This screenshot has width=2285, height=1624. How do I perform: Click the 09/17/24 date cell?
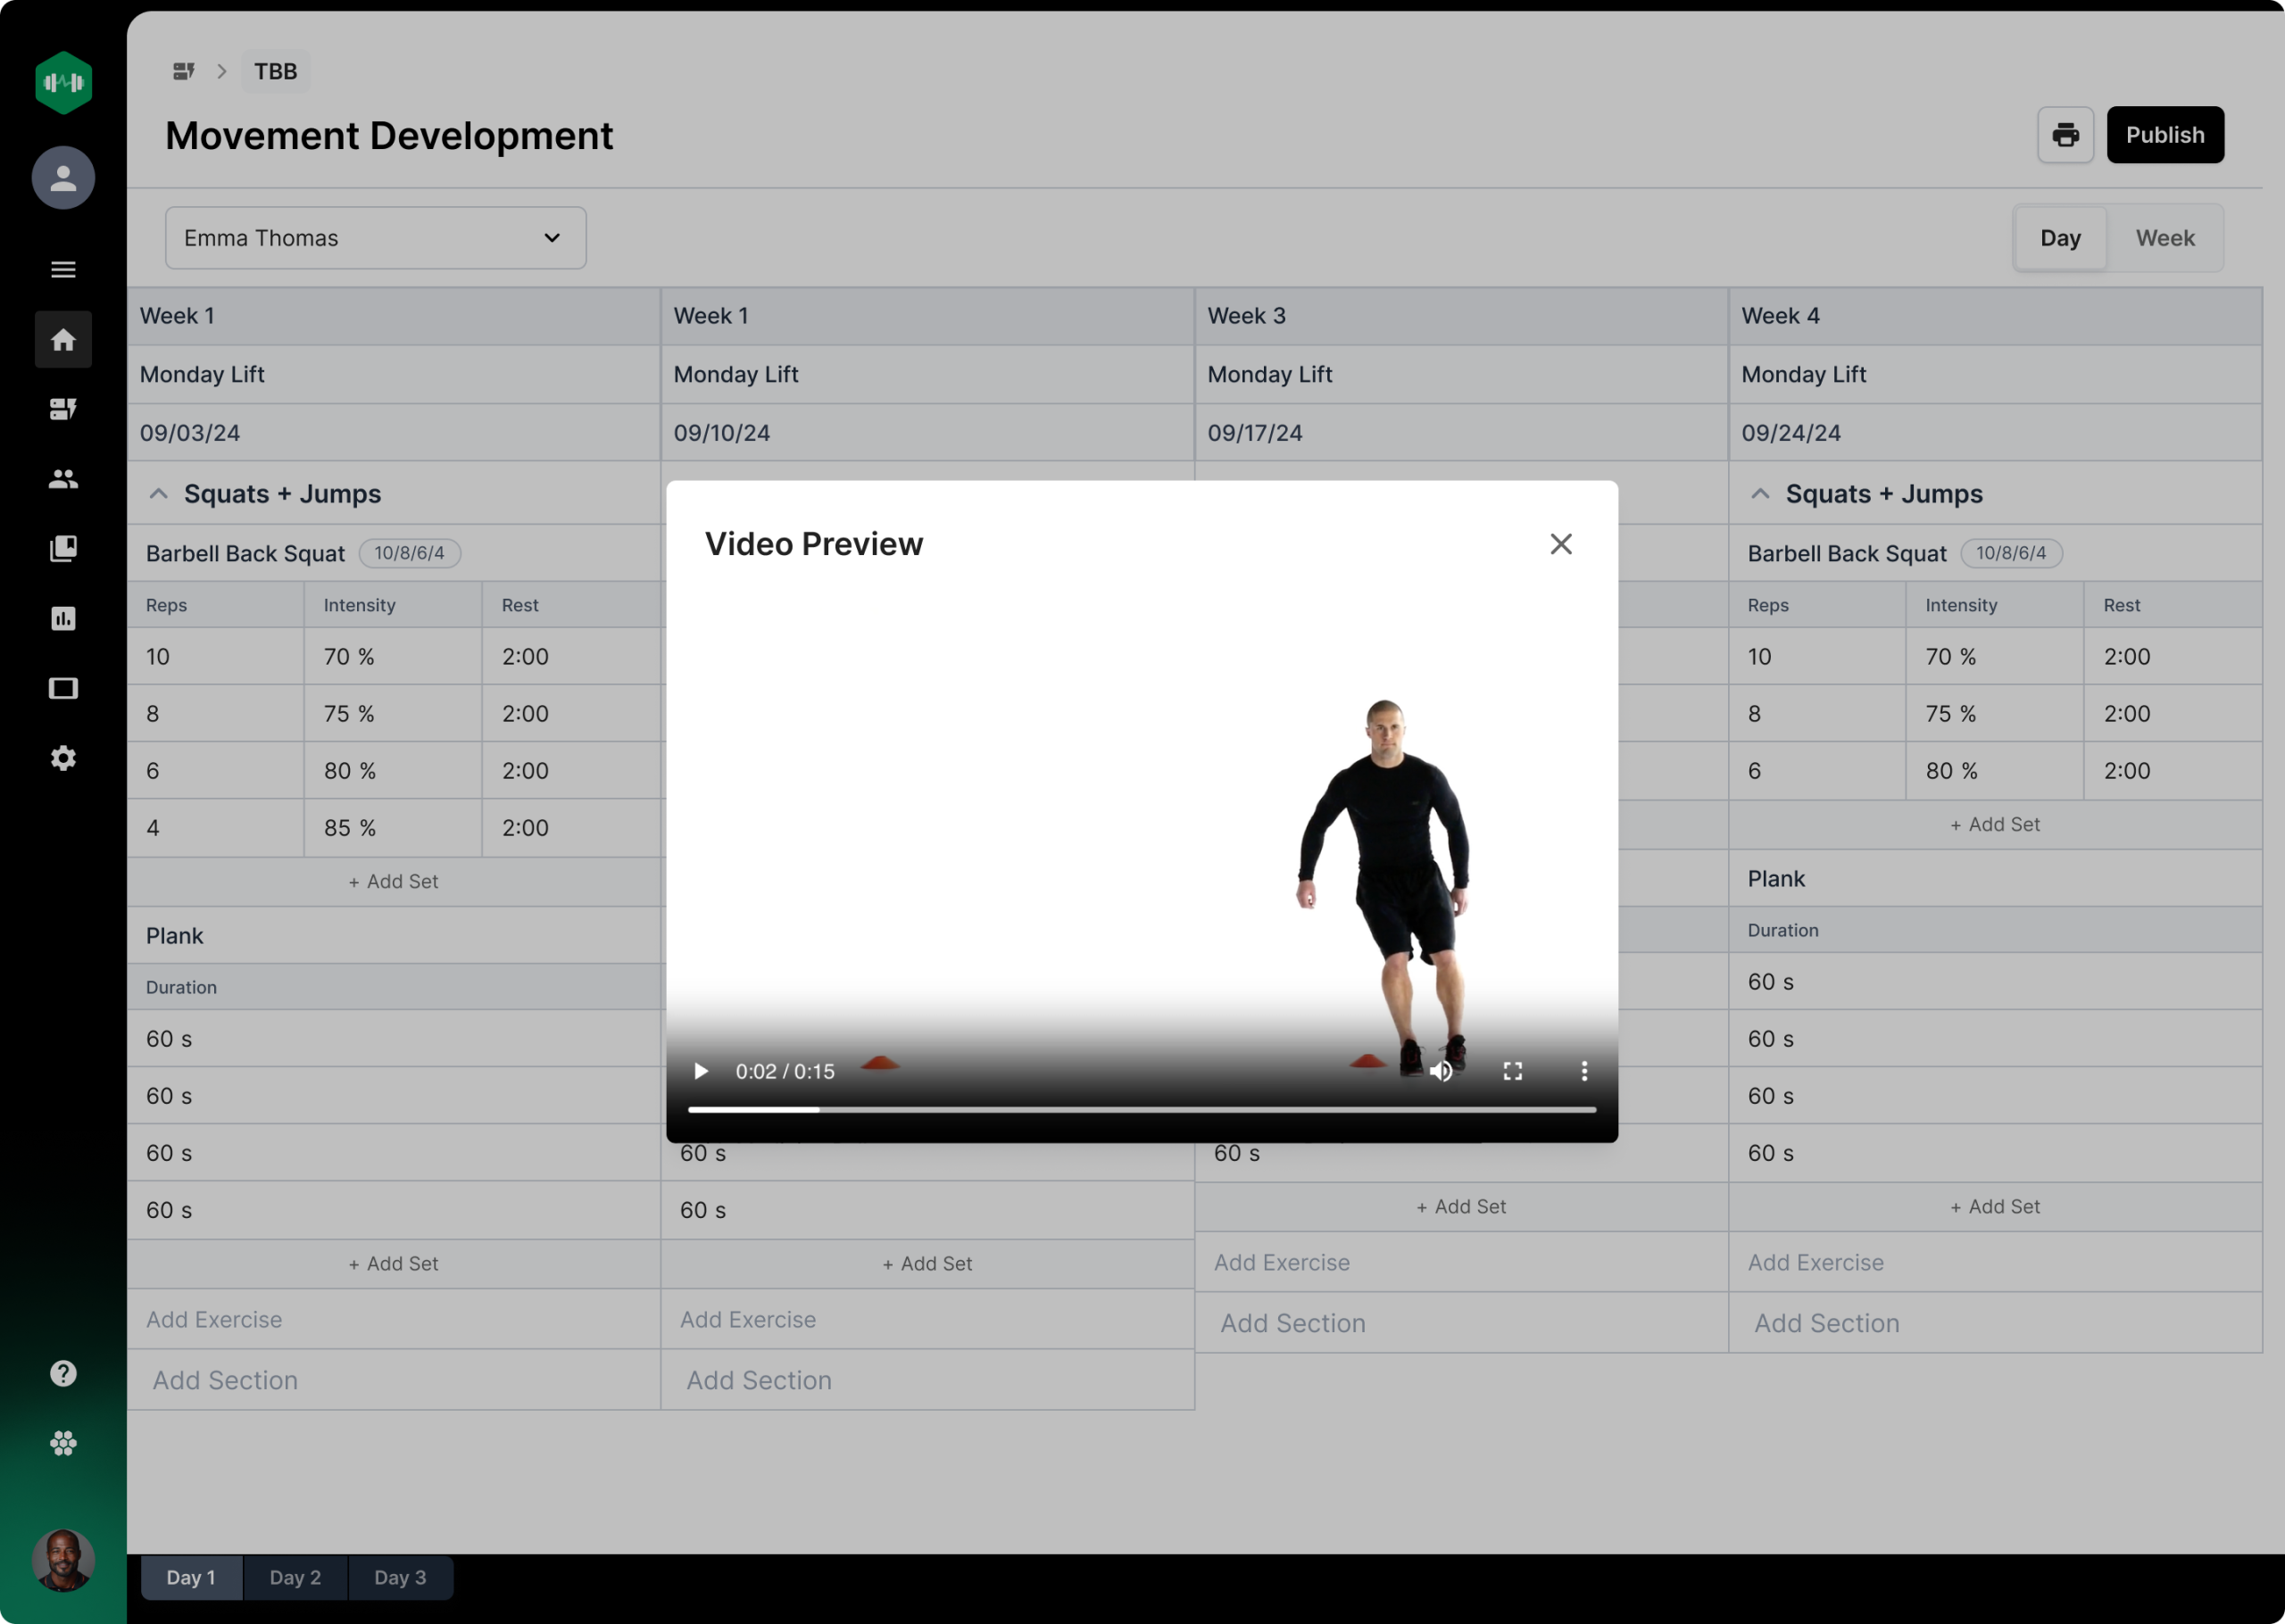1461,433
